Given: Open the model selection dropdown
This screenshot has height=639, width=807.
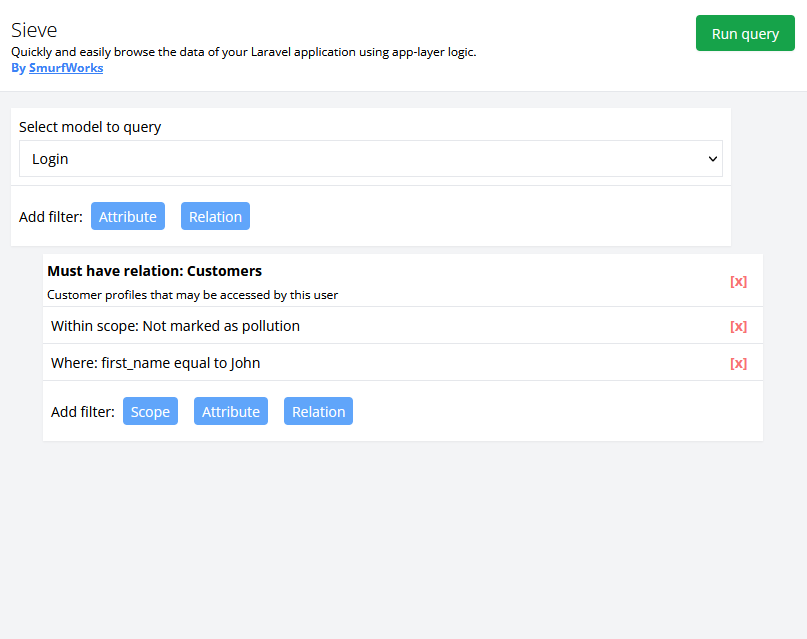Looking at the screenshot, I should click(x=370, y=158).
